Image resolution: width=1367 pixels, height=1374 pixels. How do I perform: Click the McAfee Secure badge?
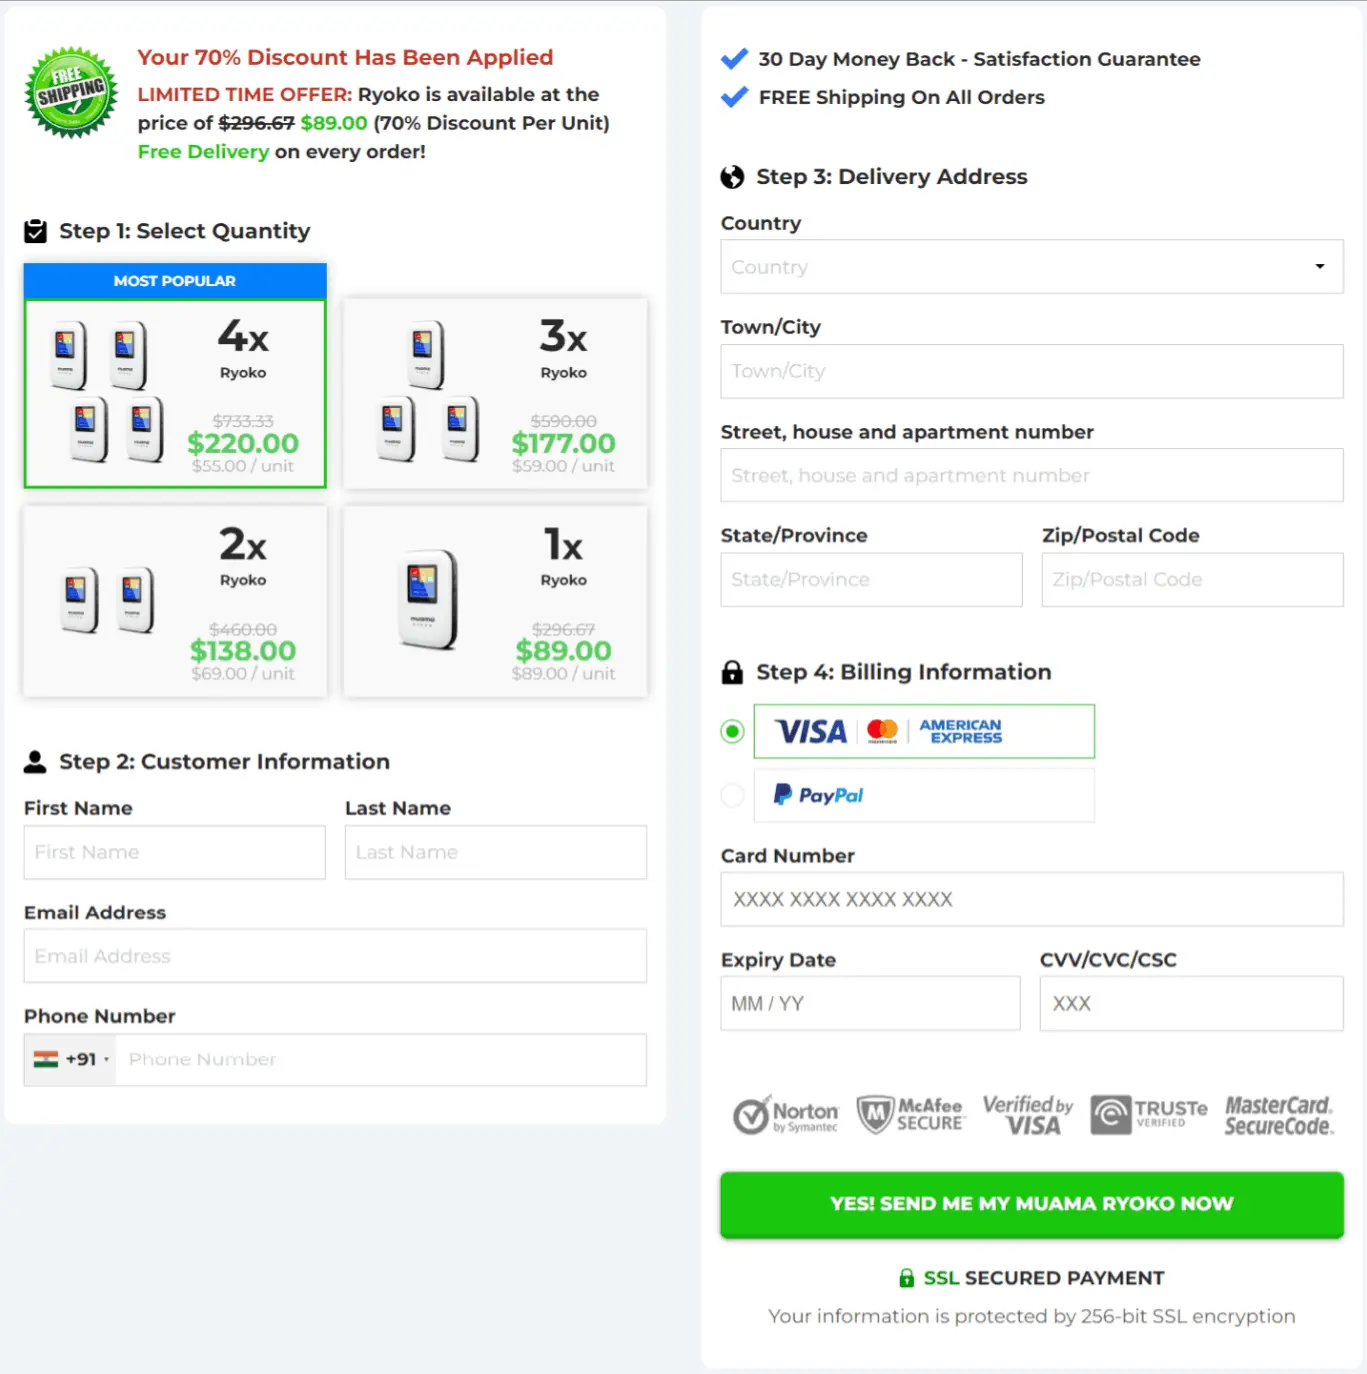tap(910, 1114)
